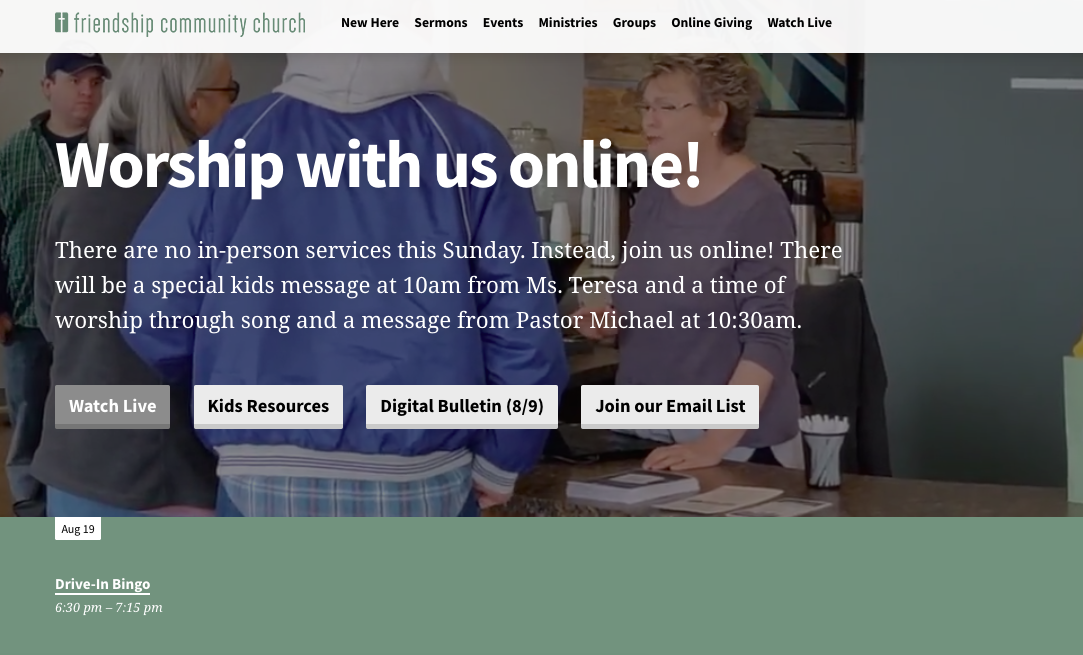Go to the Sermons page
Image resolution: width=1083 pixels, height=655 pixels.
(x=441, y=23)
